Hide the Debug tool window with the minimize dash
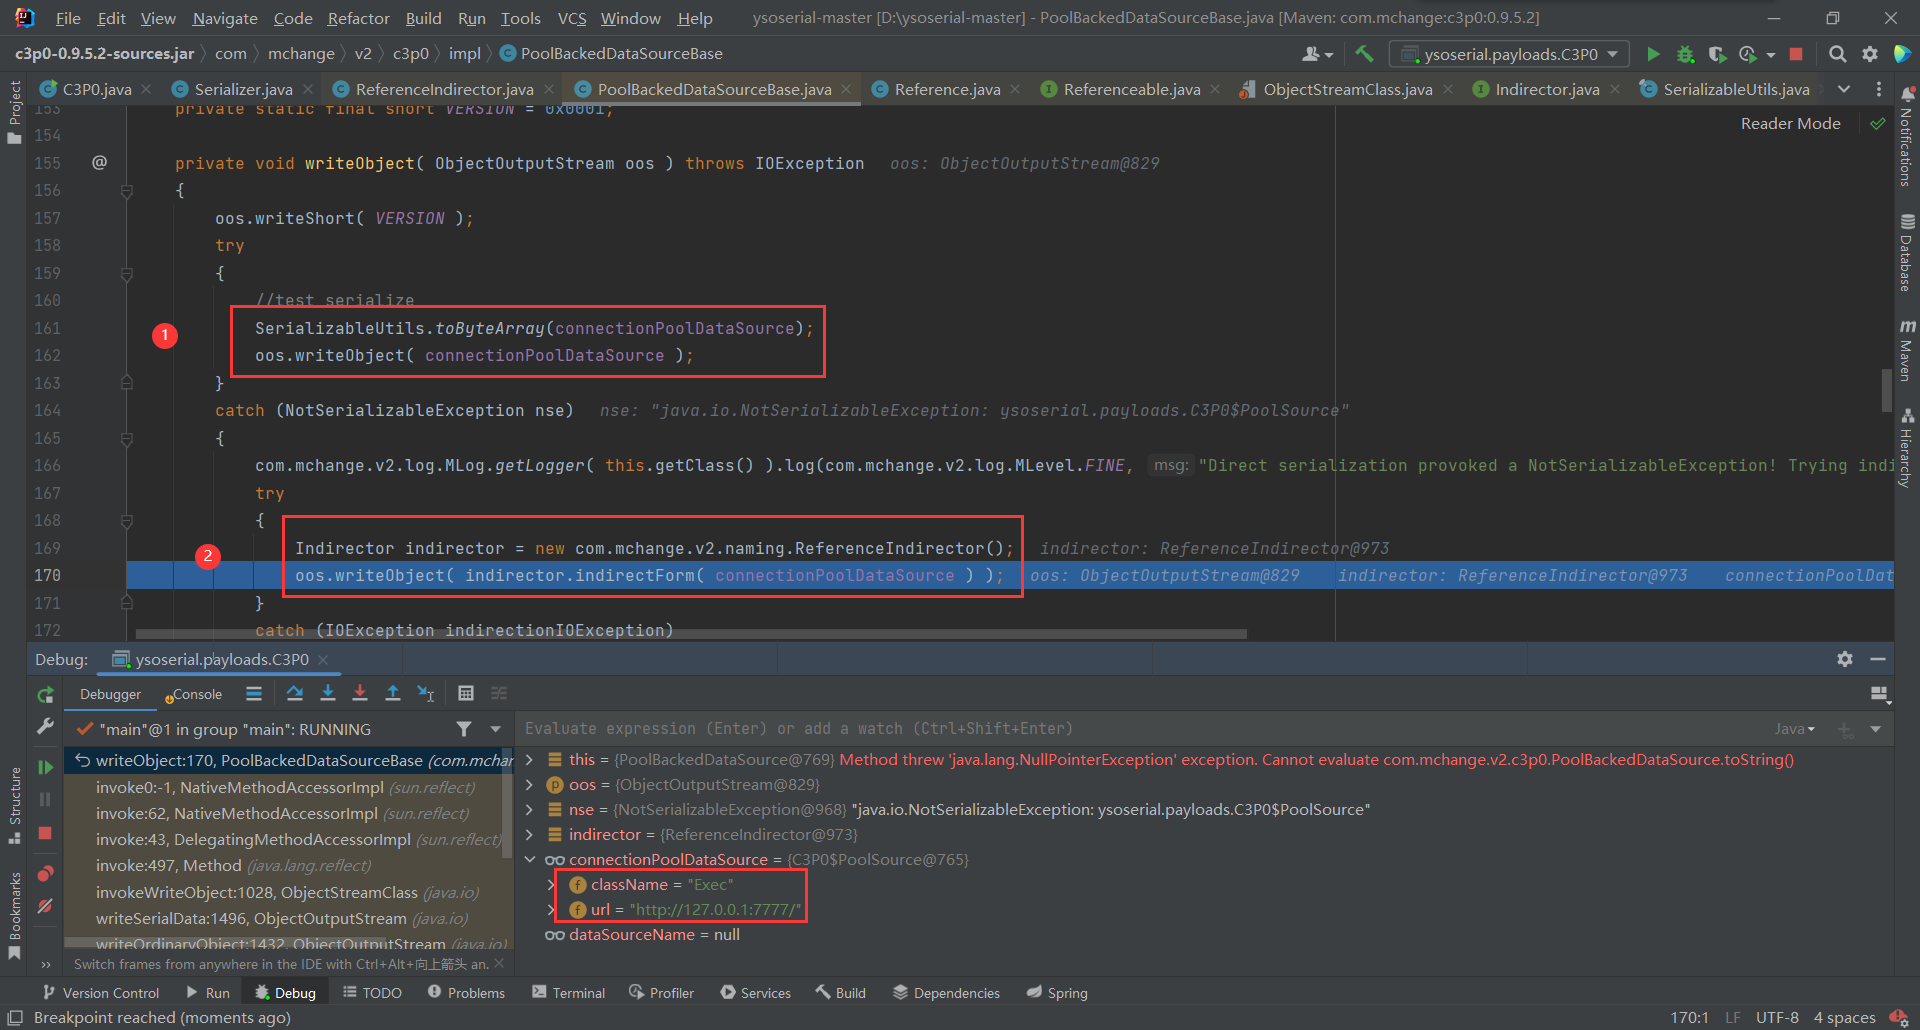This screenshot has width=1920, height=1030. coord(1878,659)
